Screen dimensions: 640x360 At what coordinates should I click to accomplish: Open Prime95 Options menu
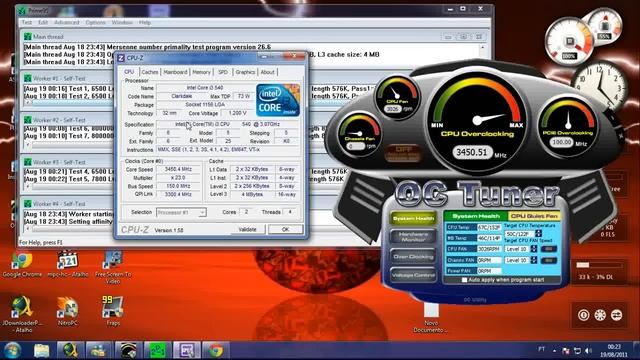(x=96, y=22)
